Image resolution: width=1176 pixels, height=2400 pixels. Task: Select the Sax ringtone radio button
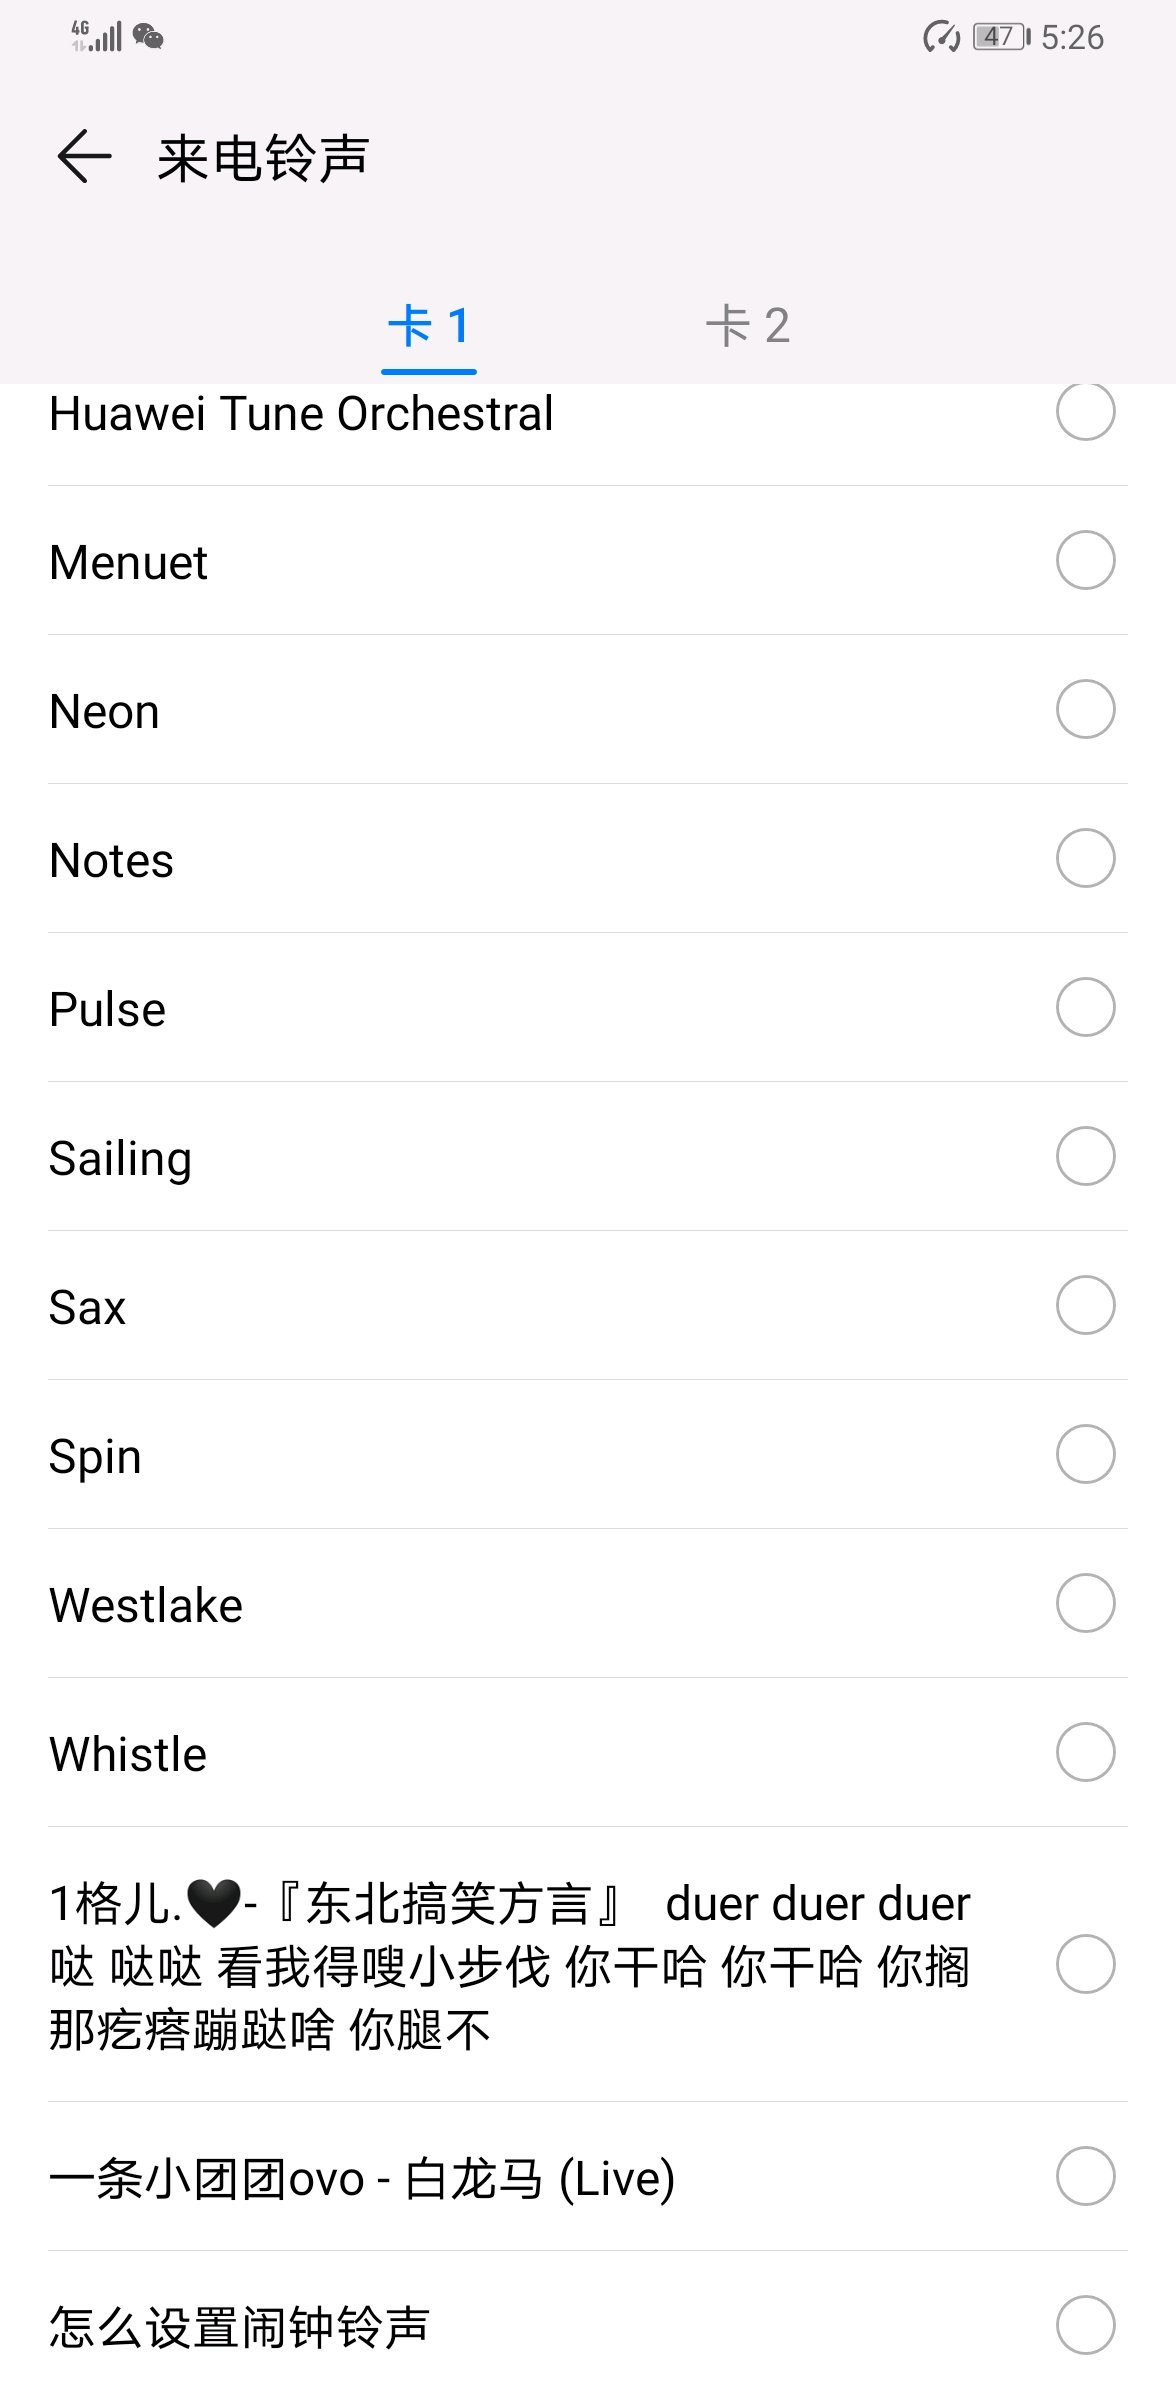pos(1085,1305)
